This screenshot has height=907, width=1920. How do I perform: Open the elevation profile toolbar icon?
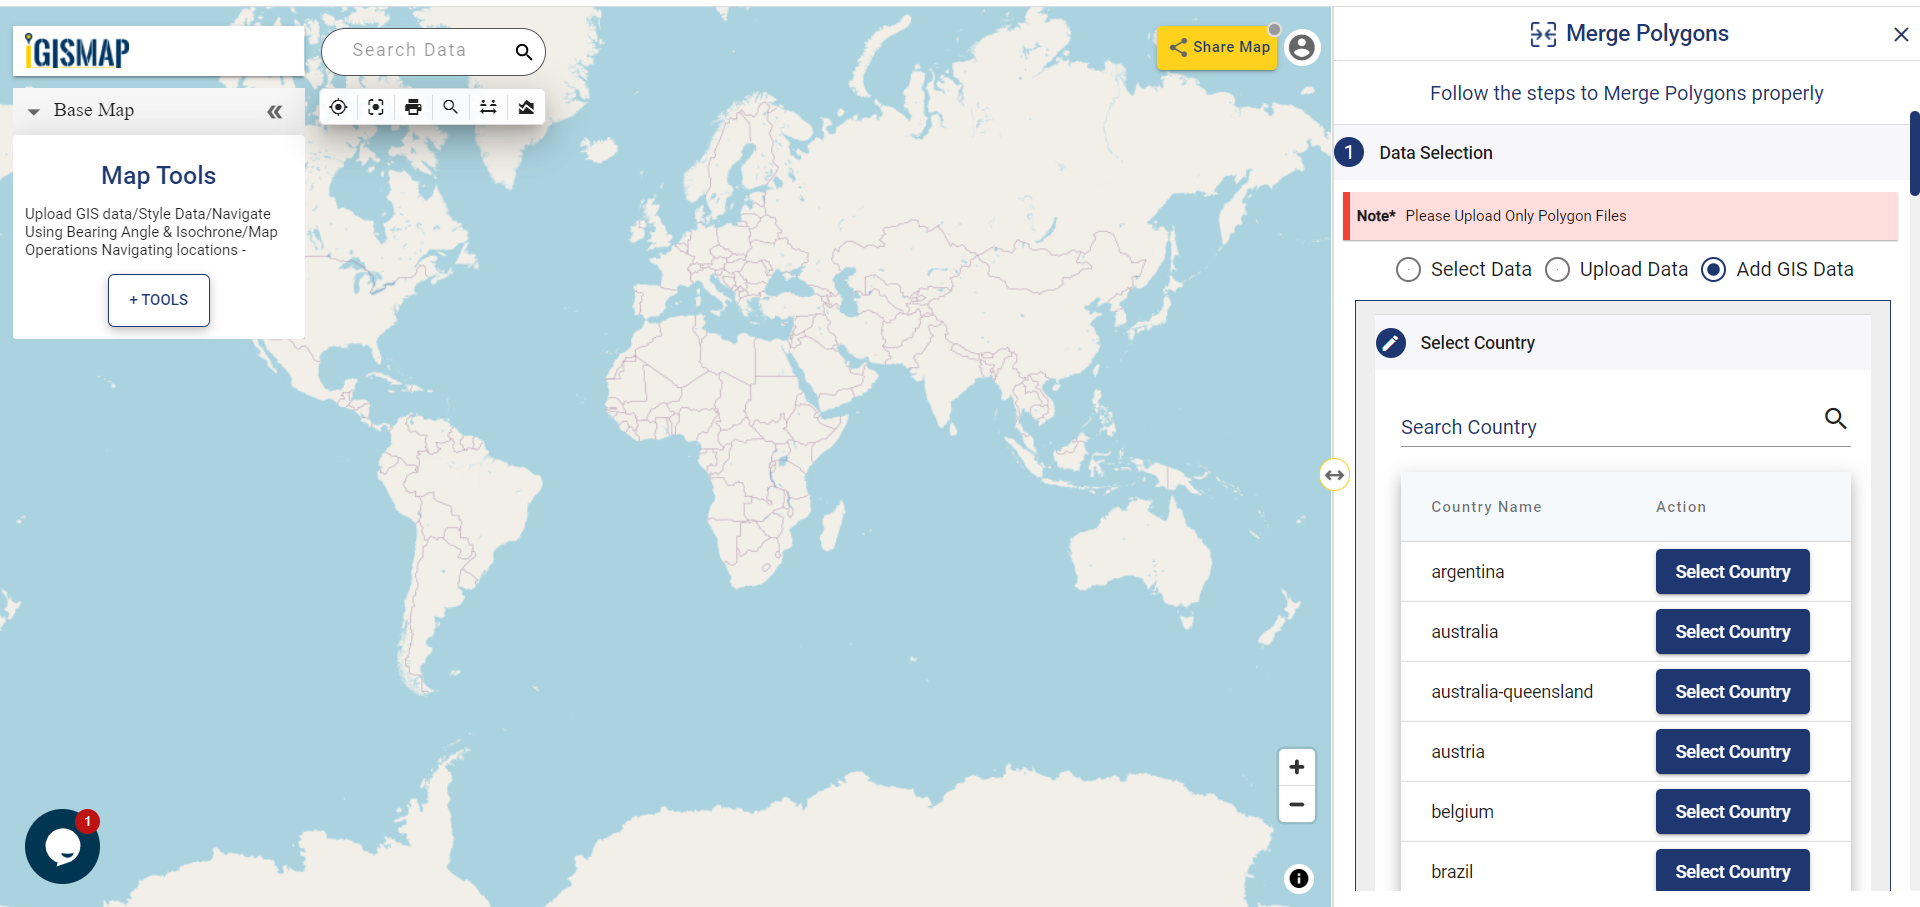pos(526,107)
